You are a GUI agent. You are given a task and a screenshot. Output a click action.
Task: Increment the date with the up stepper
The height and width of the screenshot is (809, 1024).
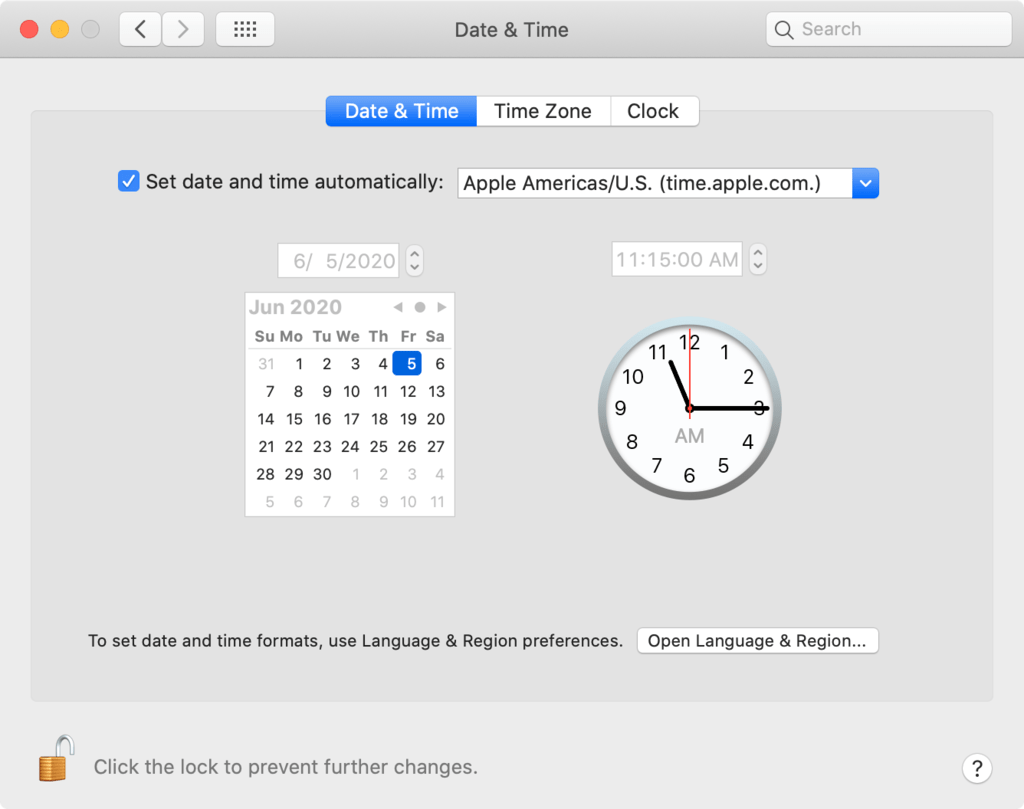(414, 254)
